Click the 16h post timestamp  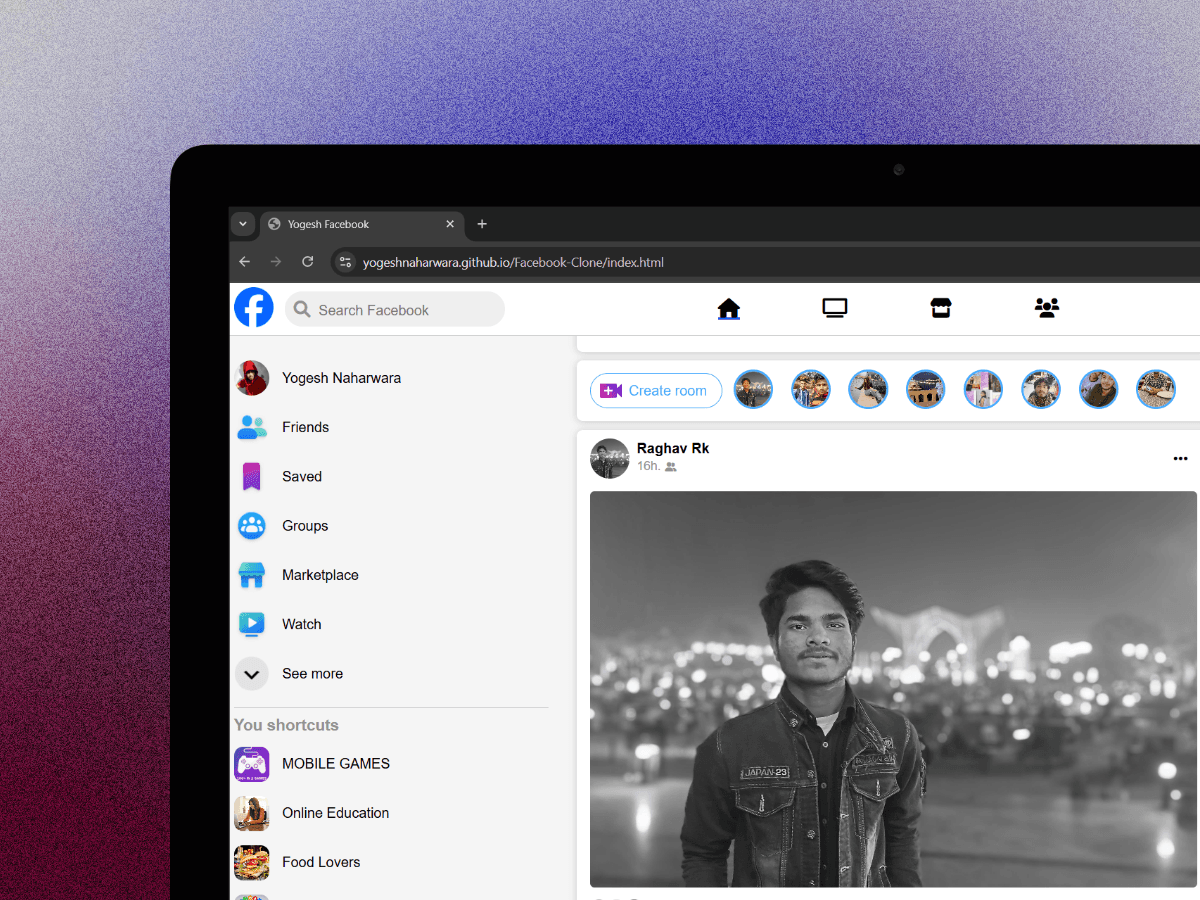[648, 466]
